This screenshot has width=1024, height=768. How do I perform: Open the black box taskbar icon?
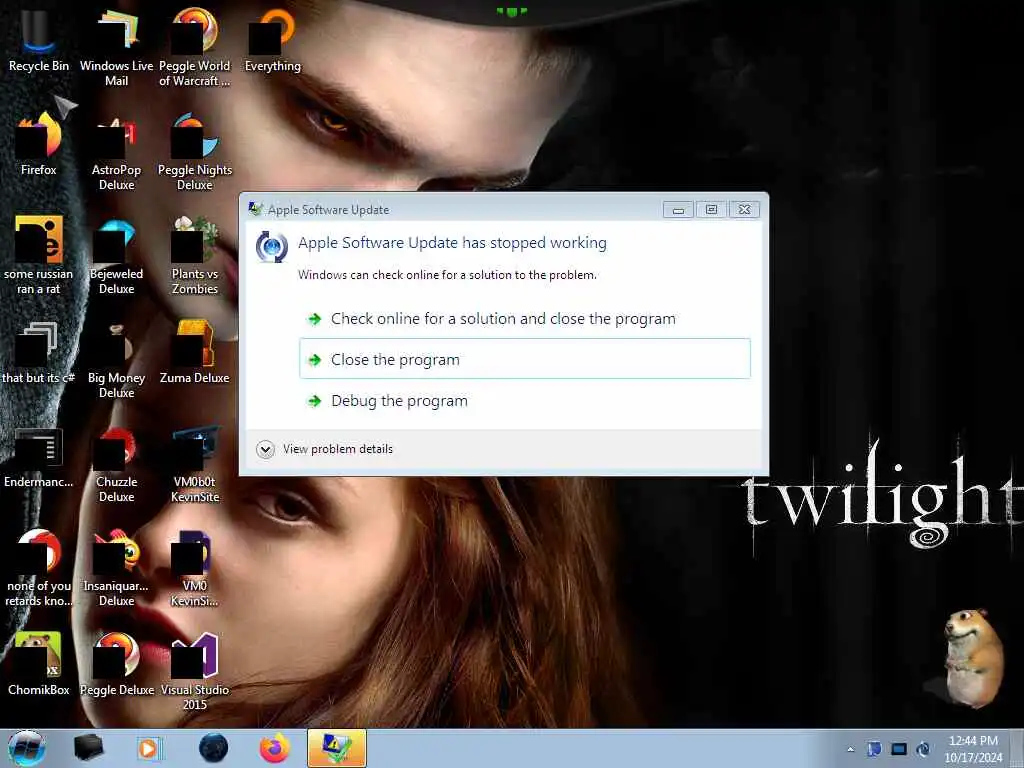point(89,748)
